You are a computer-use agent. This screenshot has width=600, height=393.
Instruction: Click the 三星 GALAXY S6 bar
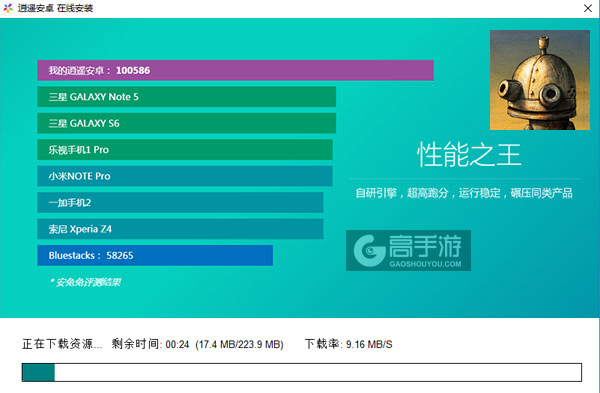point(186,123)
